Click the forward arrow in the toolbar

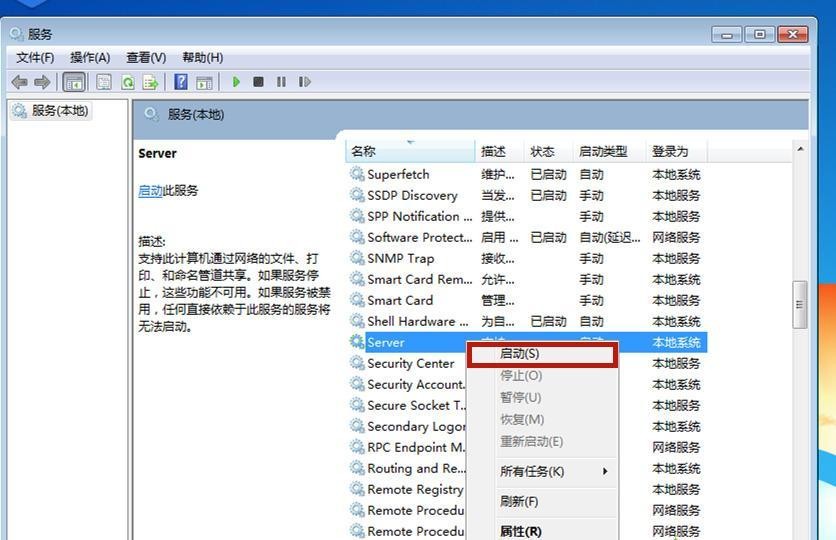tap(42, 82)
